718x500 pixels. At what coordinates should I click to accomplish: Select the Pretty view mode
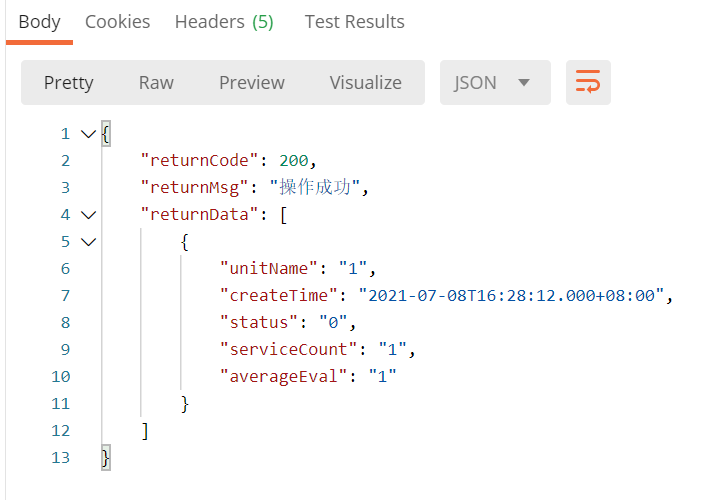tap(69, 83)
